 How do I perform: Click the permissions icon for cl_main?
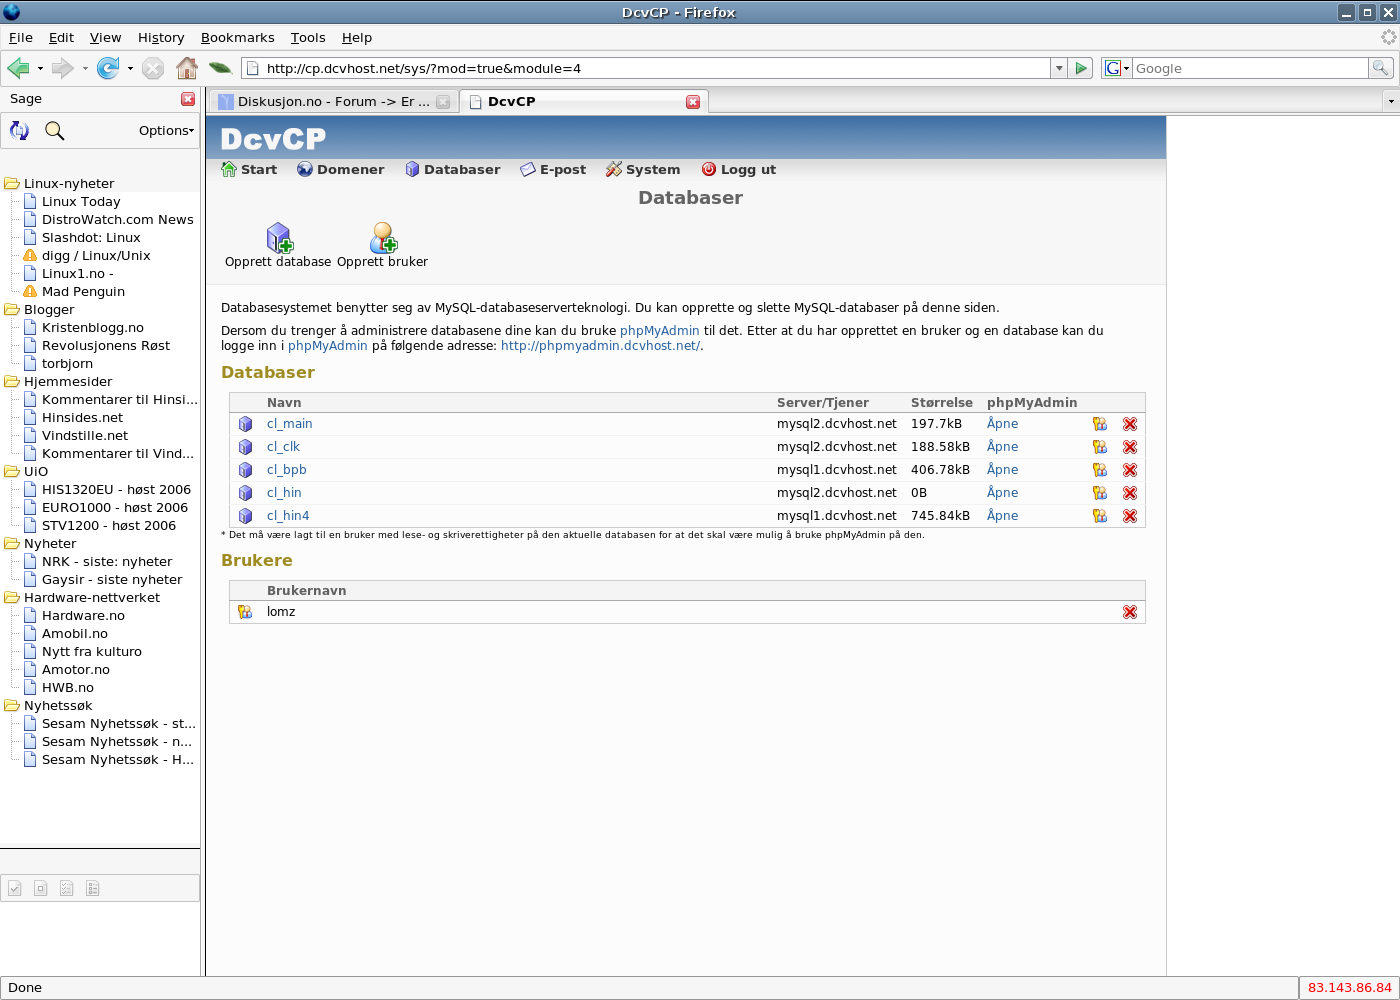click(x=1100, y=424)
